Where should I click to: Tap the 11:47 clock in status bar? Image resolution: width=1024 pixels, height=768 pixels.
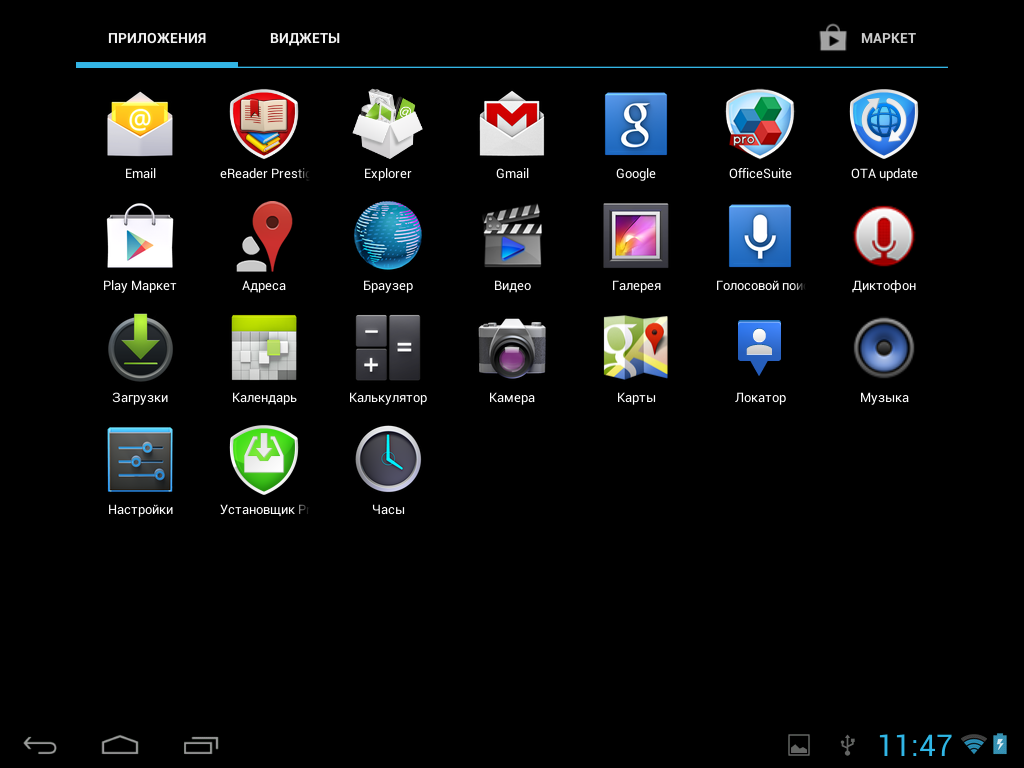point(915,745)
